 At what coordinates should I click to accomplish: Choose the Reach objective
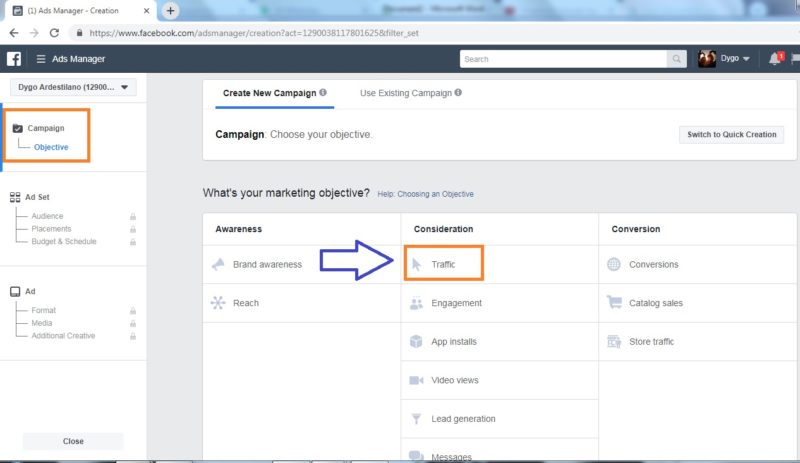coord(302,303)
